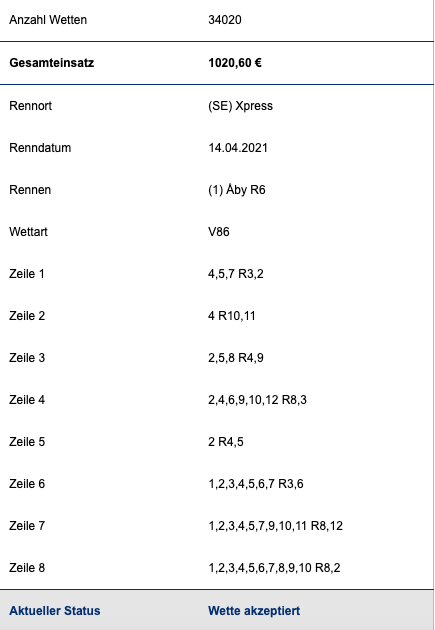Click the Wettart value V86
Viewport: 435px width, 630px height.
coord(219,231)
